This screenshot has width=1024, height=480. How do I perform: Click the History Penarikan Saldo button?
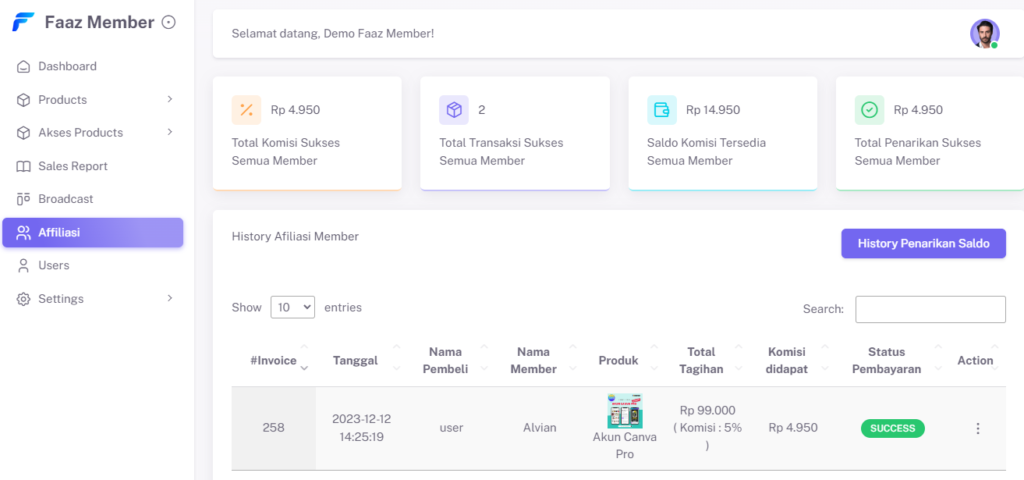pyautogui.click(x=922, y=244)
